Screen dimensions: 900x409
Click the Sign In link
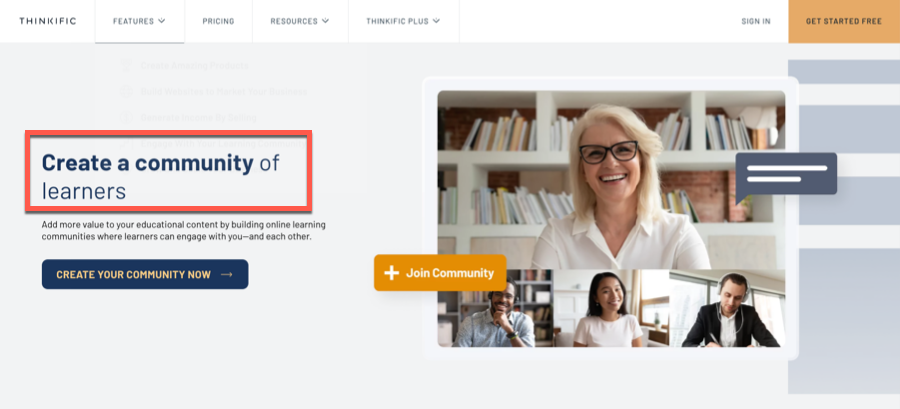coord(756,21)
